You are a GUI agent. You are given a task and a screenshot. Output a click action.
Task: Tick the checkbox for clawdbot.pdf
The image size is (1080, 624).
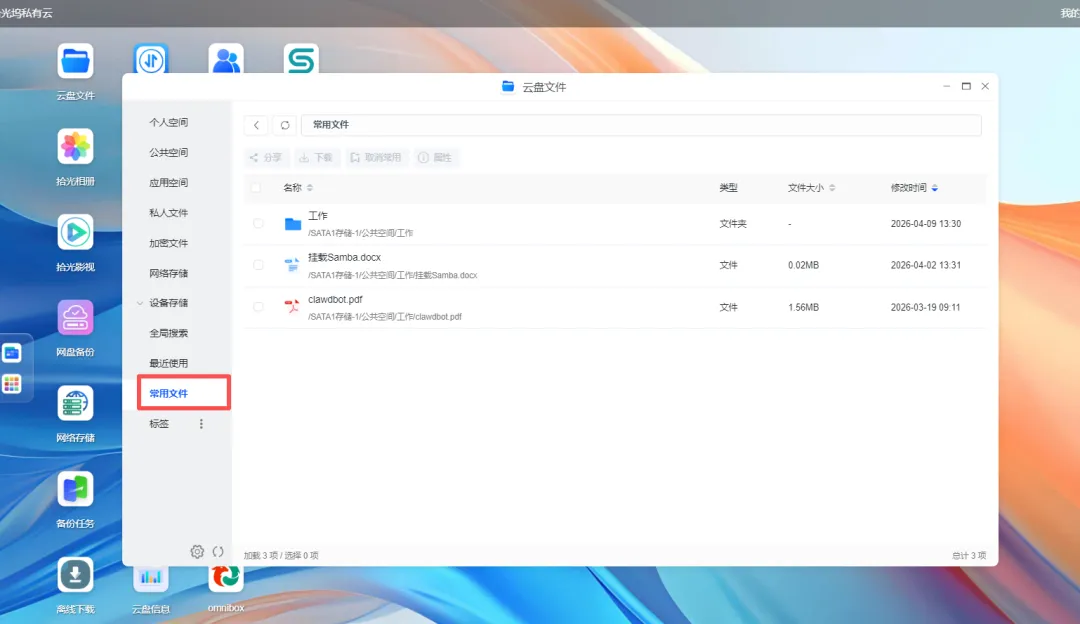[258, 307]
